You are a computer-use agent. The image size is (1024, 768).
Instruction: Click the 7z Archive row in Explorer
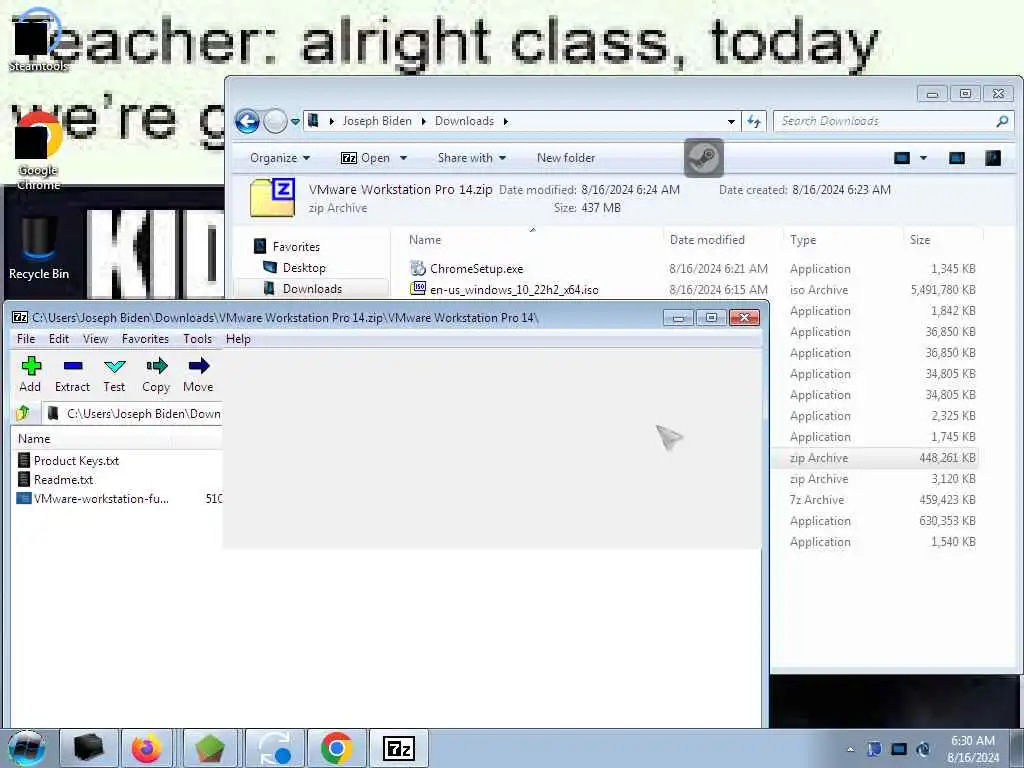(x=875, y=500)
